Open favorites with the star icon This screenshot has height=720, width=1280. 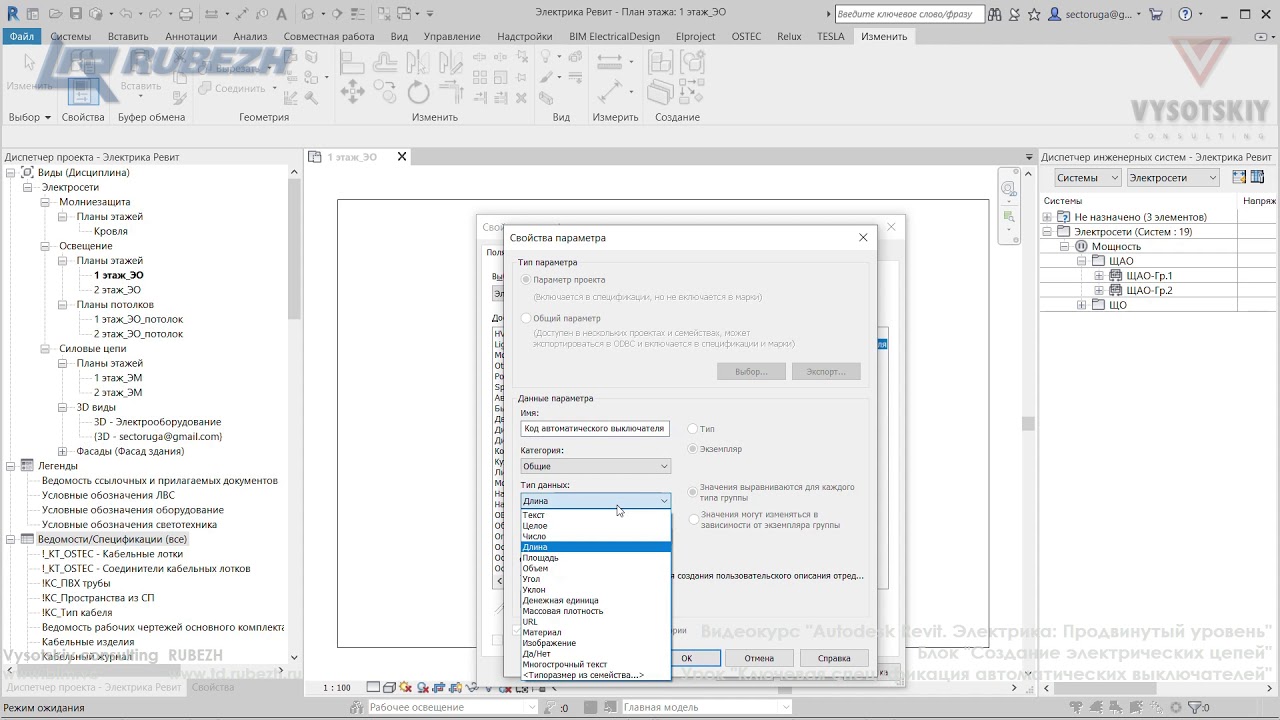click(x=1034, y=14)
